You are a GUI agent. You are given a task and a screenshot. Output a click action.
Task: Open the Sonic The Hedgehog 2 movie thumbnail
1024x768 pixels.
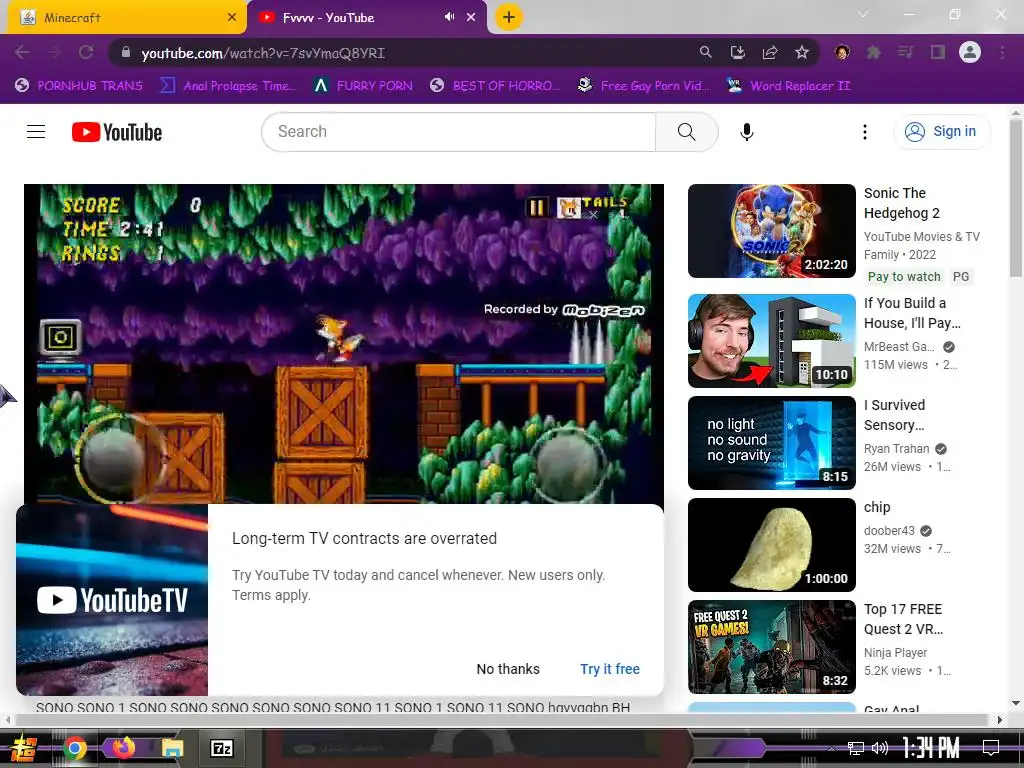[x=772, y=231]
